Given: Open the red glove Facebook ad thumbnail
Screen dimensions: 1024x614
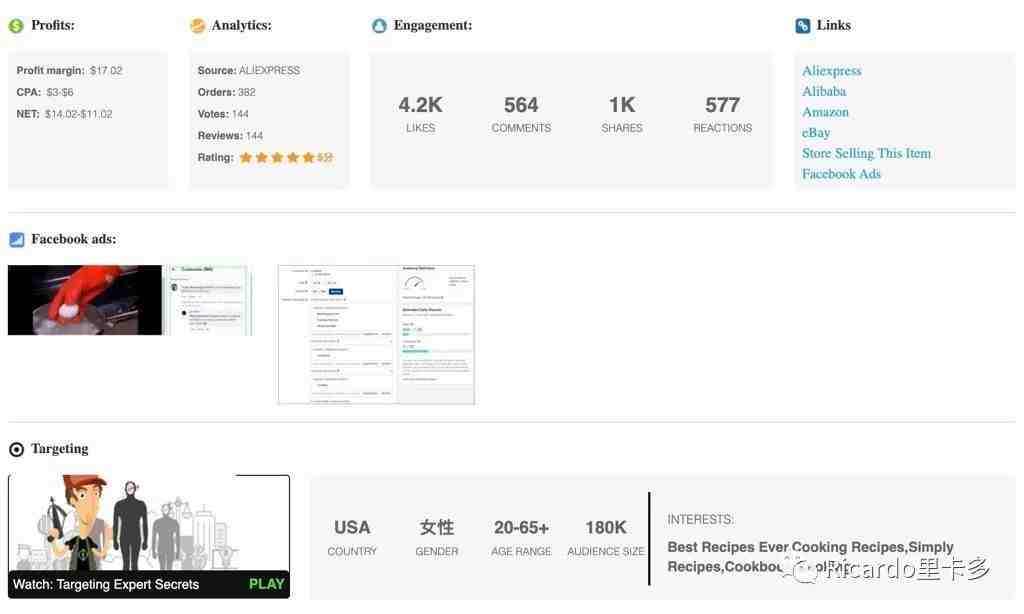Looking at the screenshot, I should pos(85,300).
